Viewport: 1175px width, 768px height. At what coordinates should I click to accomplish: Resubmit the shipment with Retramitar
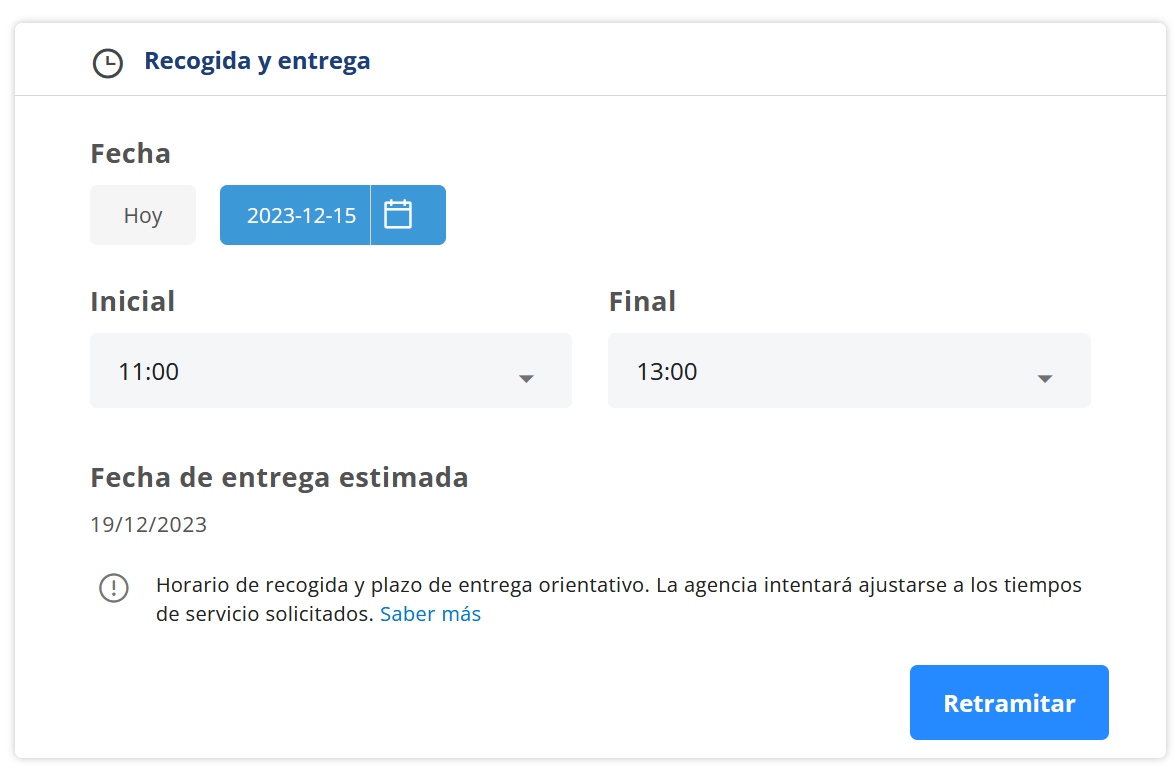[x=1008, y=702]
